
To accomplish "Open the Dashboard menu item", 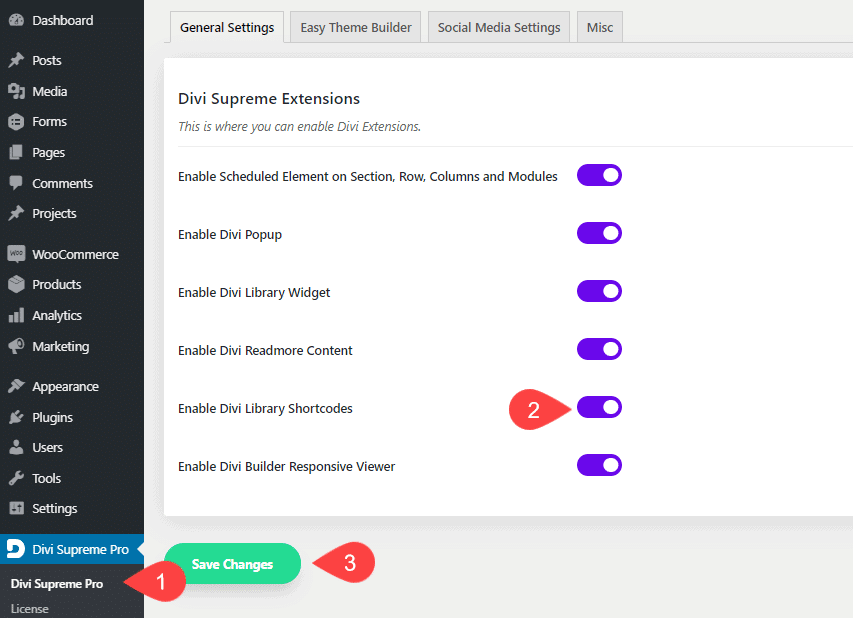I will pyautogui.click(x=63, y=20).
